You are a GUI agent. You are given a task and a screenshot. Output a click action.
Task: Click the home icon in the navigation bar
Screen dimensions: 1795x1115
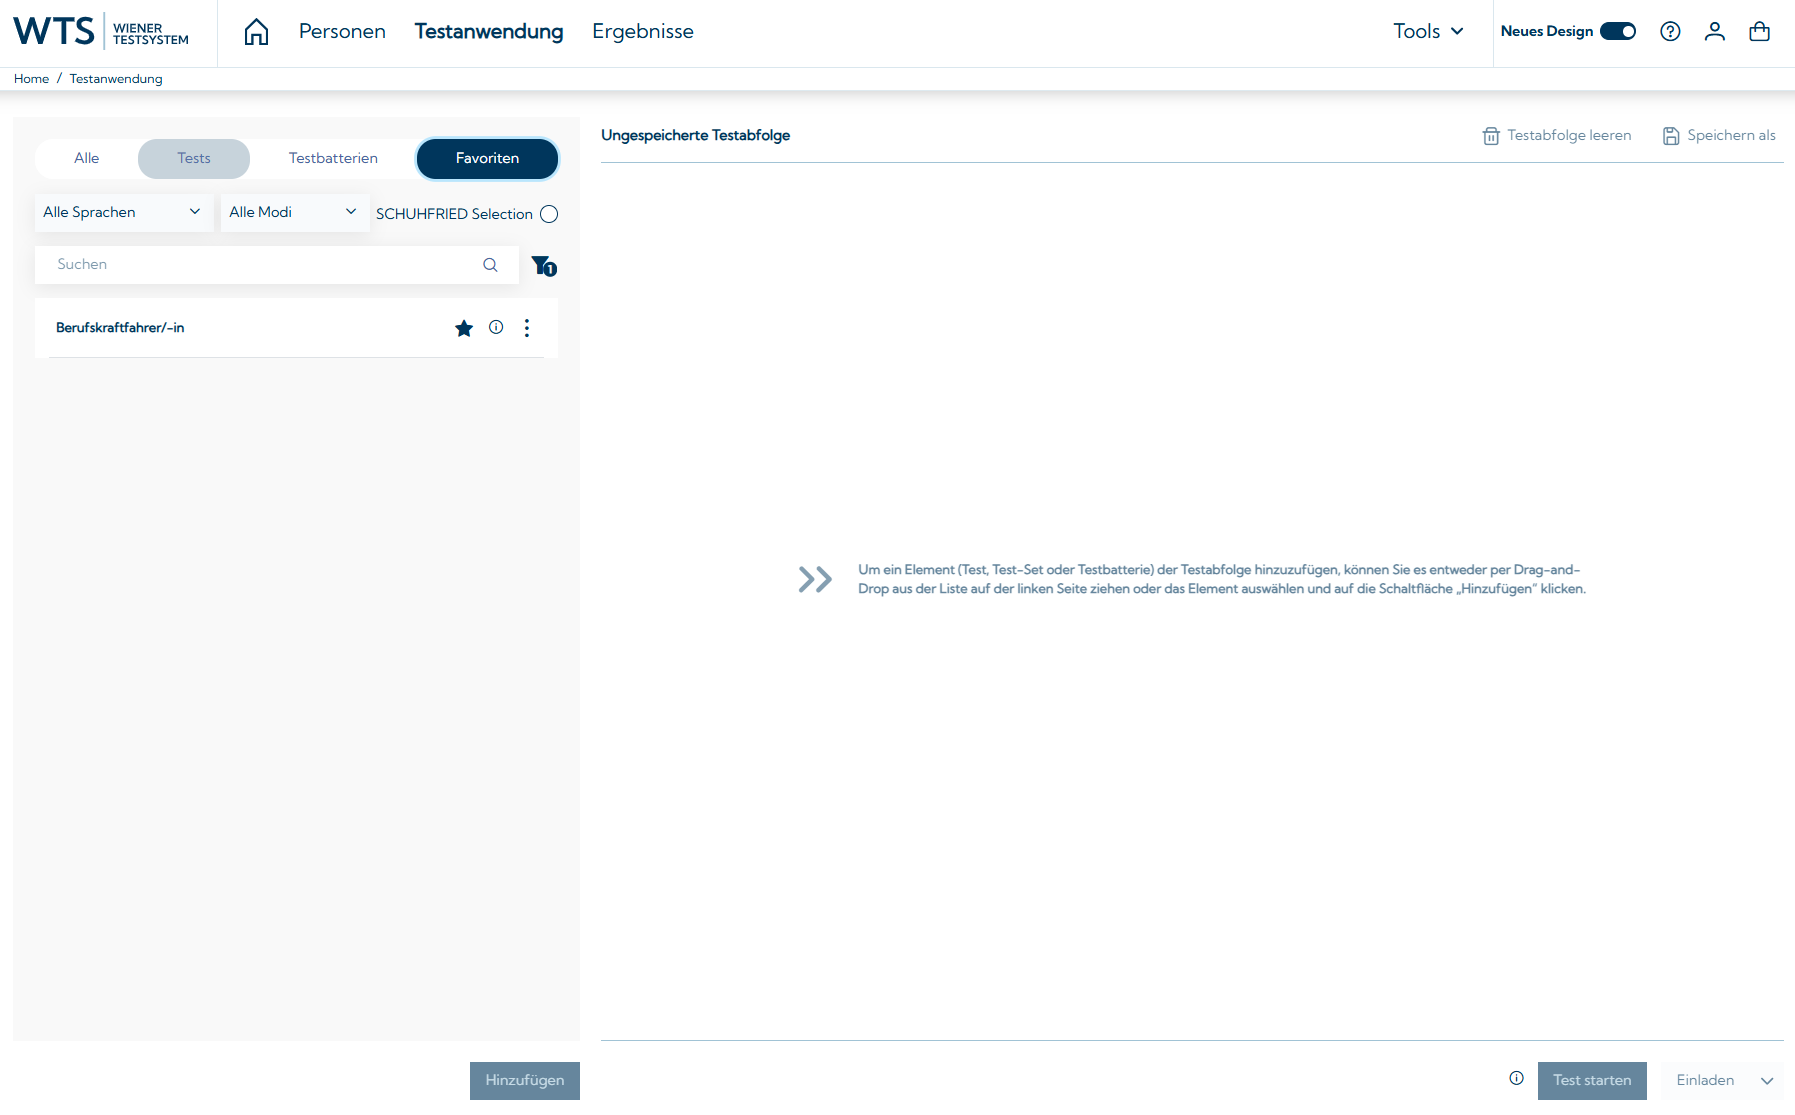[x=256, y=32]
